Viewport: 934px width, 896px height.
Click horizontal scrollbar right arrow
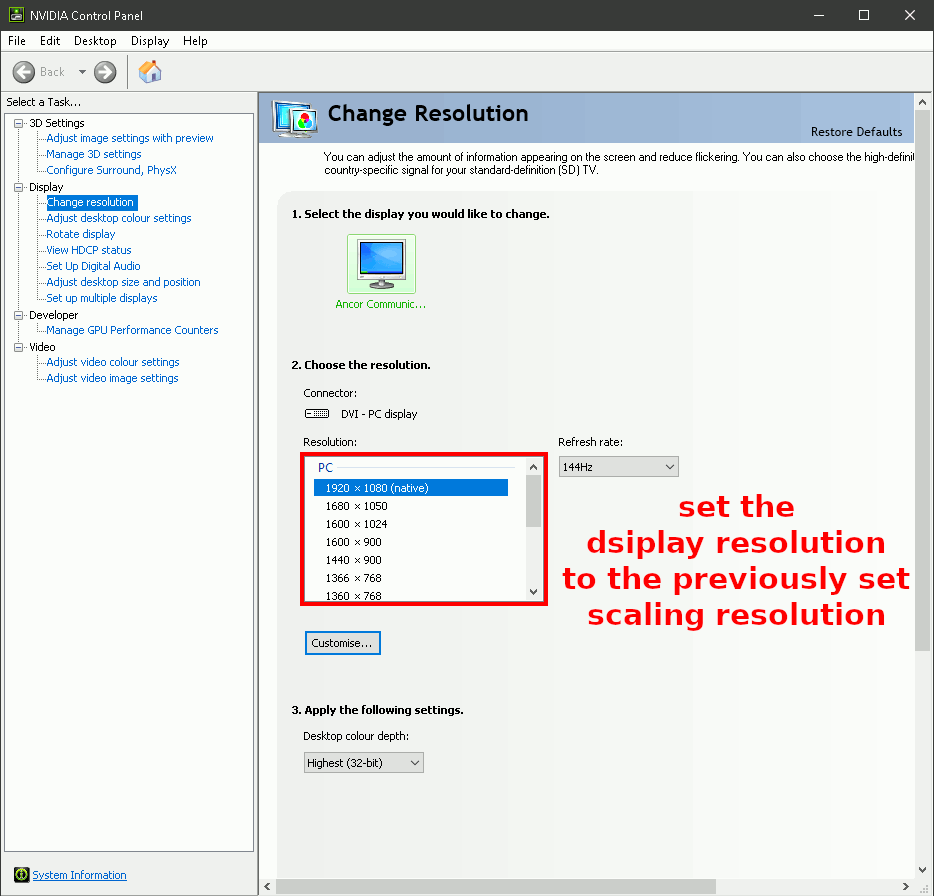point(905,886)
